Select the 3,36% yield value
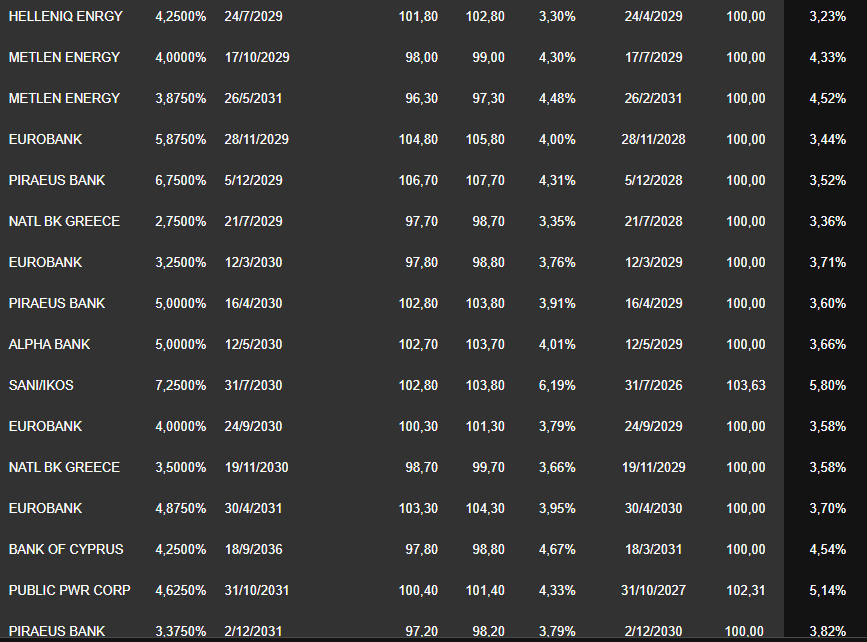The width and height of the screenshot is (867, 642). click(x=828, y=221)
